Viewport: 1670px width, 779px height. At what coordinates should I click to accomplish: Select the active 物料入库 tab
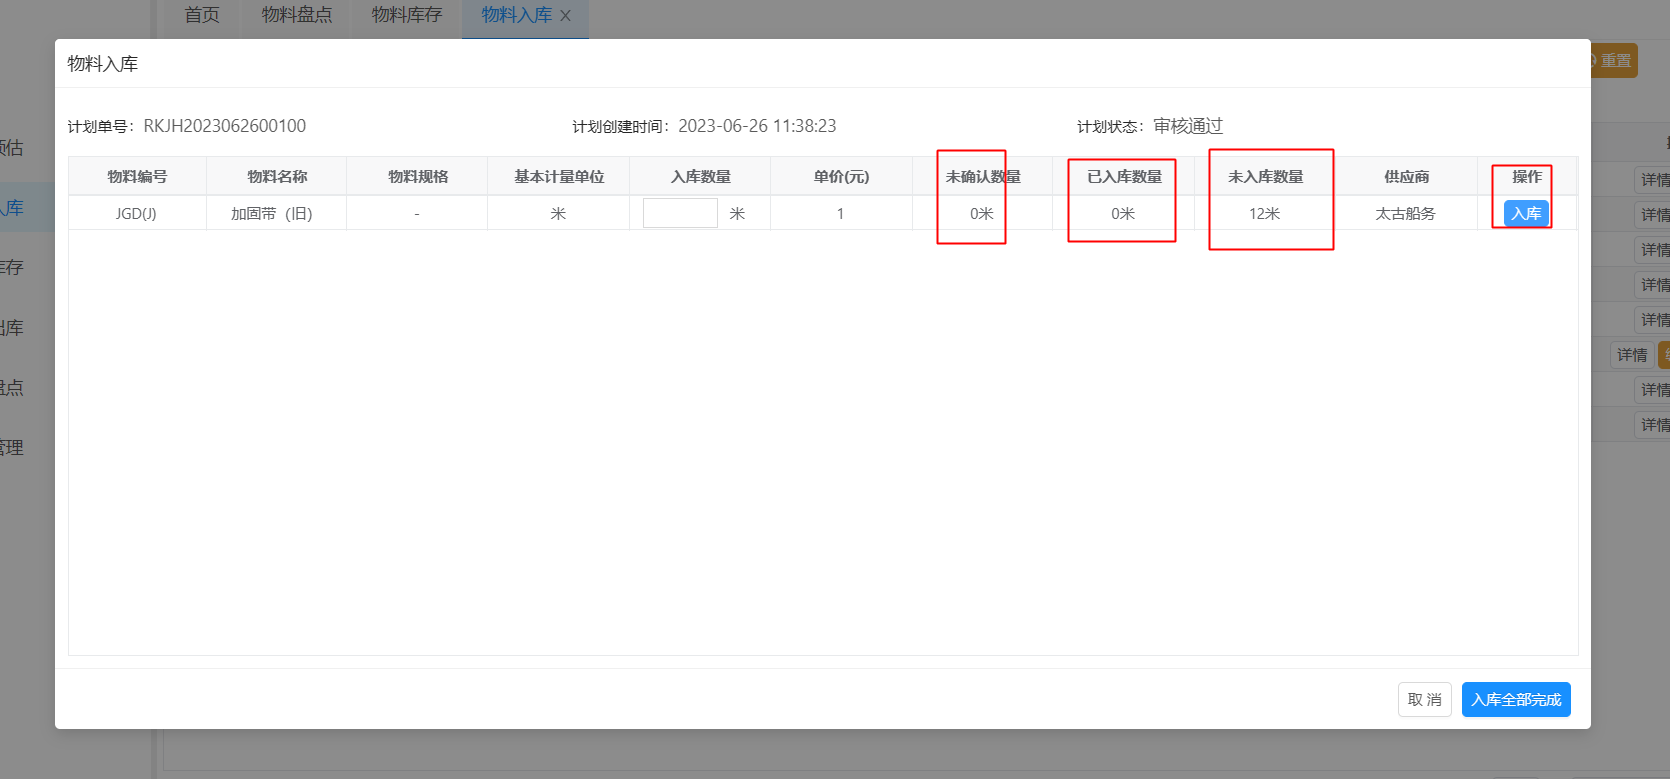[516, 15]
